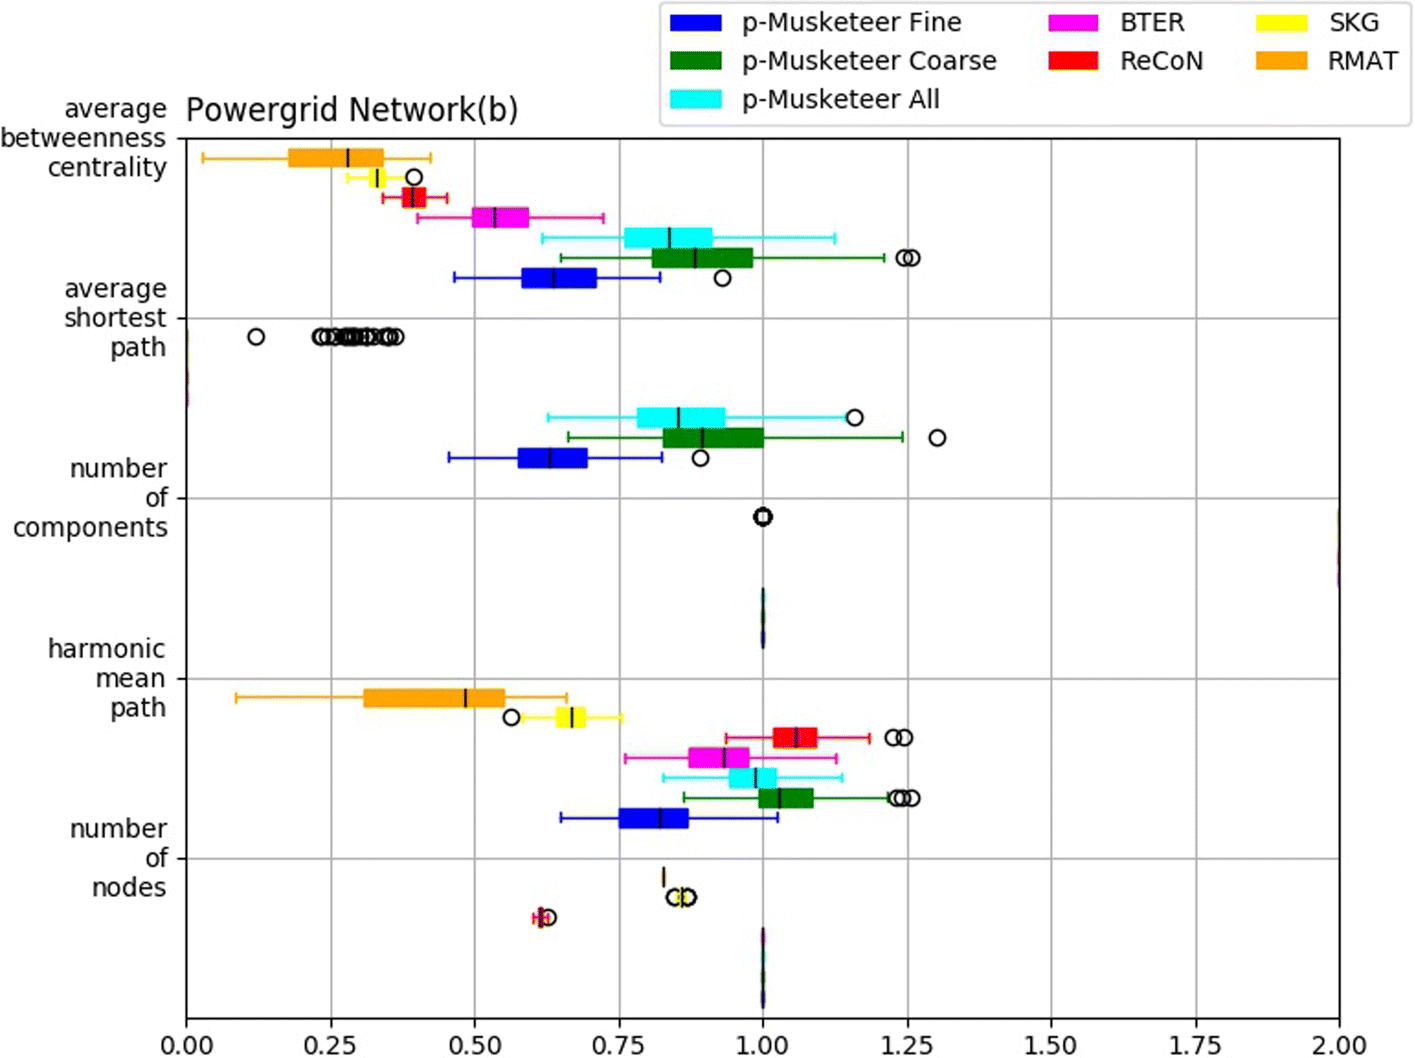Click the green outlier circle near 1.30
The image size is (1415, 1058).
click(937, 438)
